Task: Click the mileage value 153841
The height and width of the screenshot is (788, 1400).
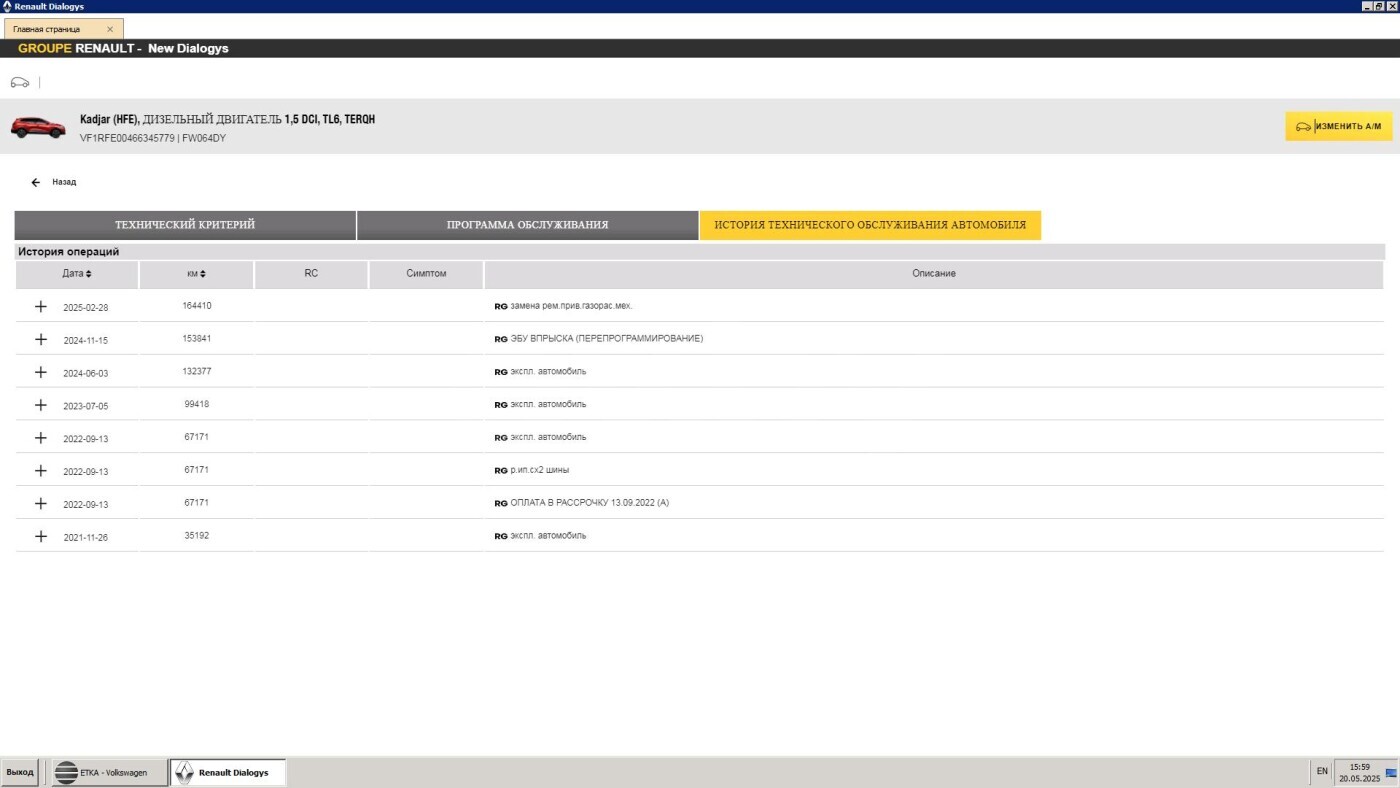Action: [196, 339]
